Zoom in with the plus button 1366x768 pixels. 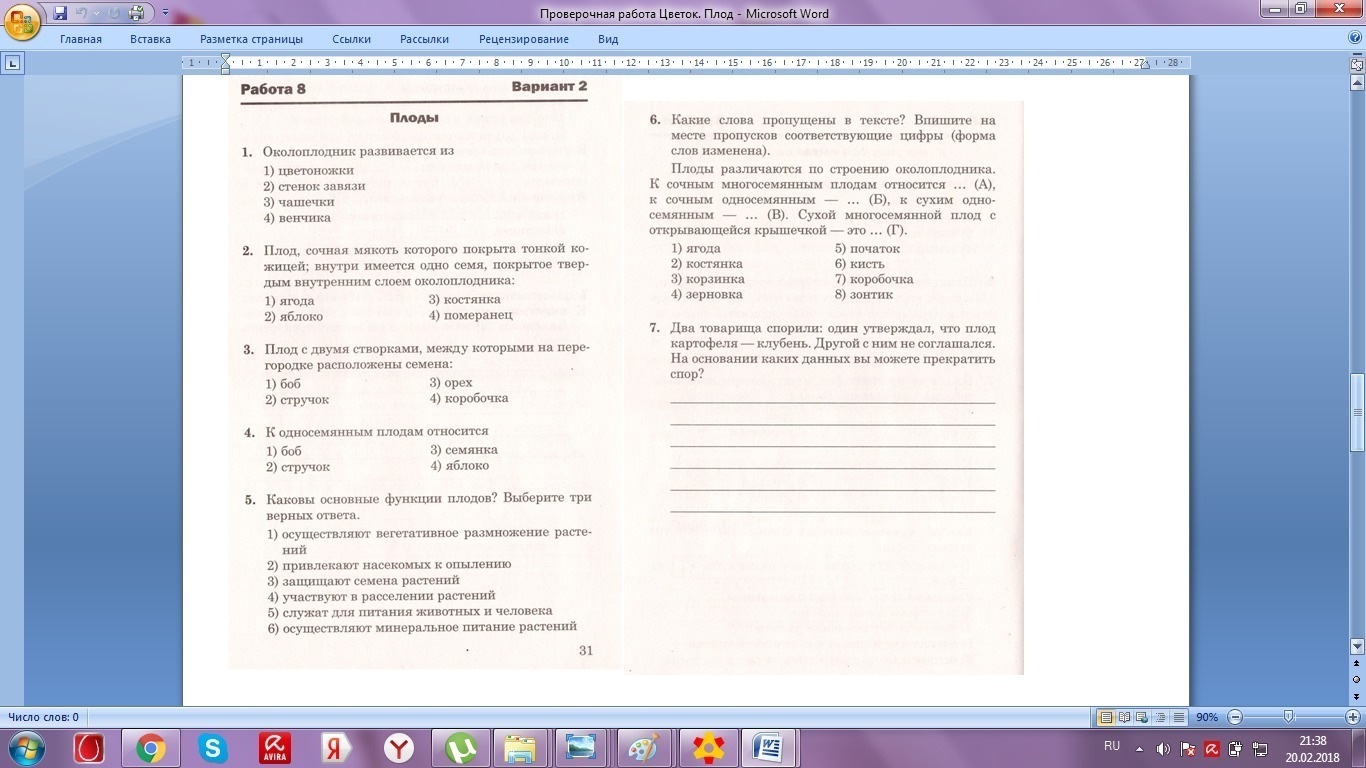click(1354, 717)
